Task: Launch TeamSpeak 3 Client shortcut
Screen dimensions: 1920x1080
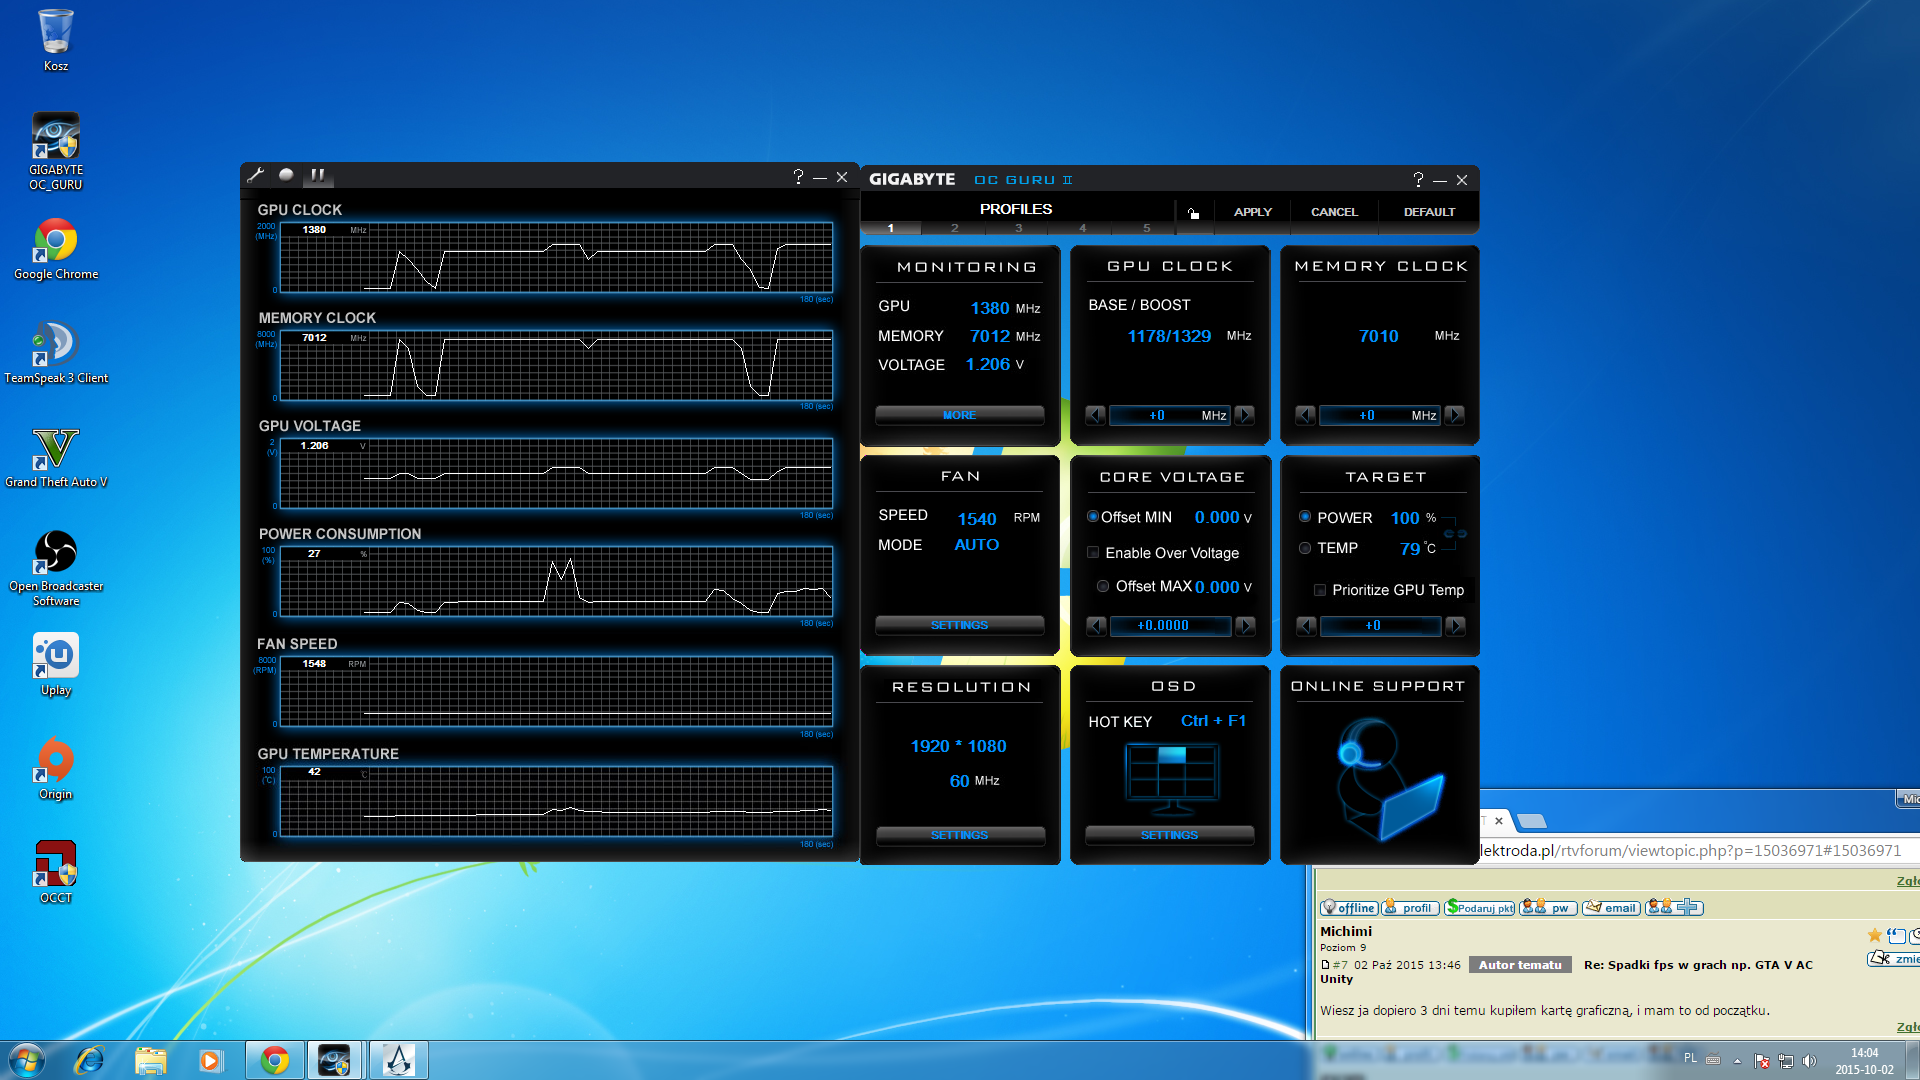Action: (56, 353)
